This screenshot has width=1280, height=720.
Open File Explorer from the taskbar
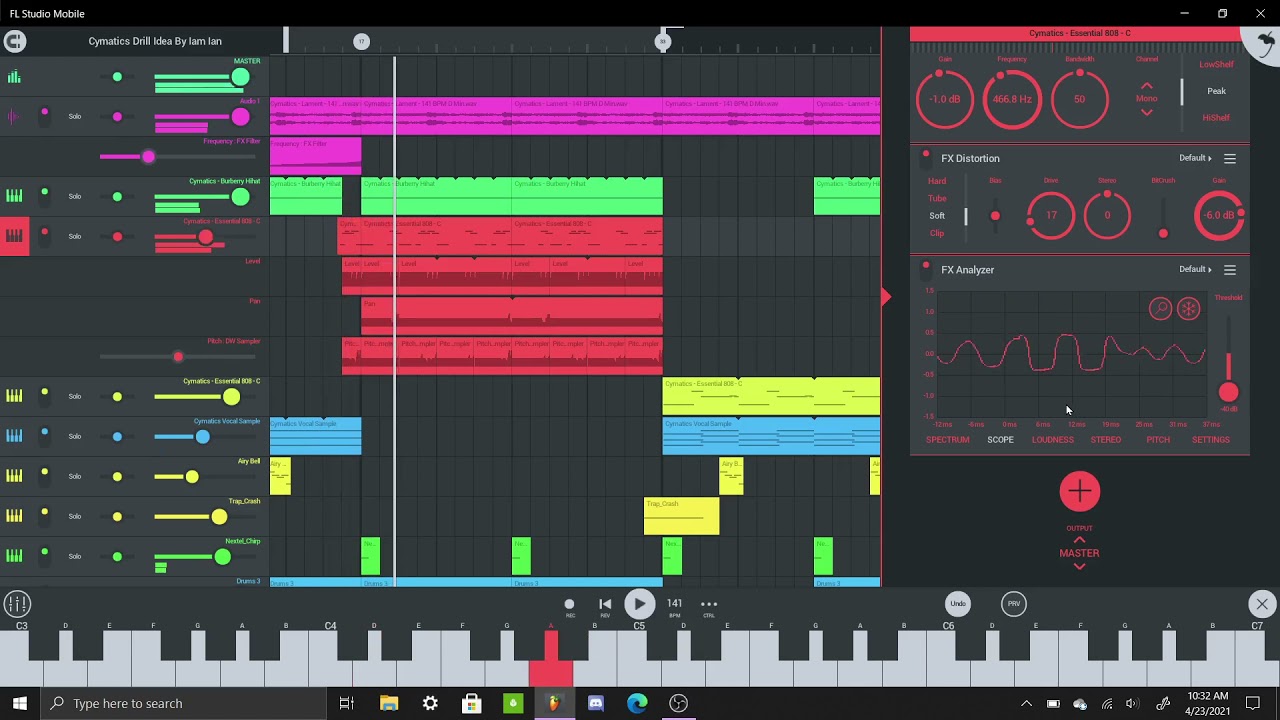point(389,704)
